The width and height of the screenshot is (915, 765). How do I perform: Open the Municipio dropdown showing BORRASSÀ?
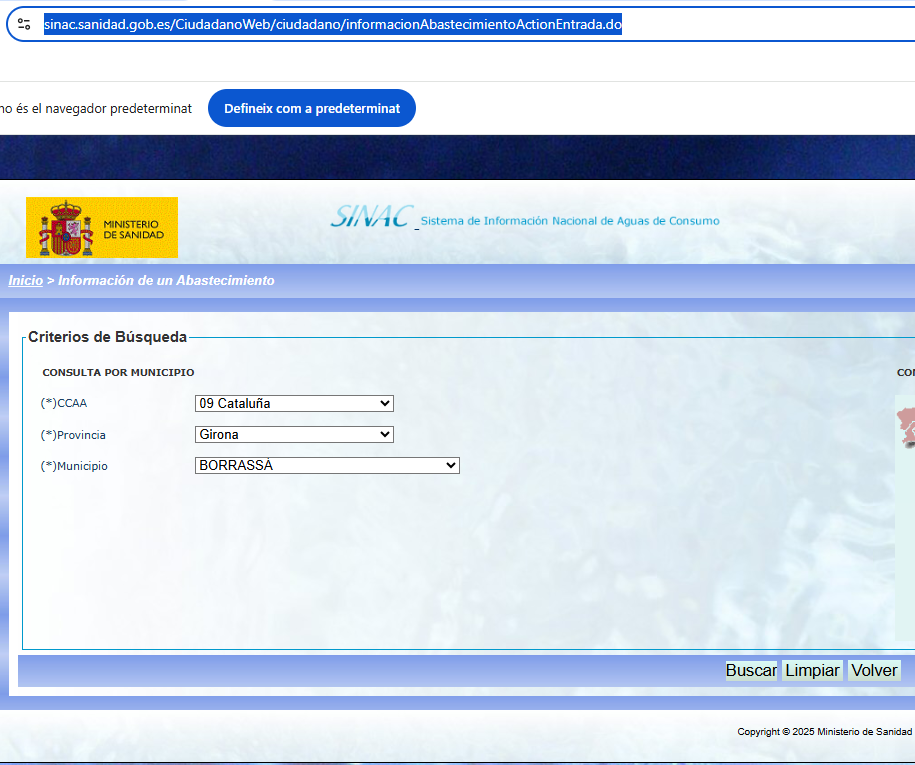pos(327,466)
